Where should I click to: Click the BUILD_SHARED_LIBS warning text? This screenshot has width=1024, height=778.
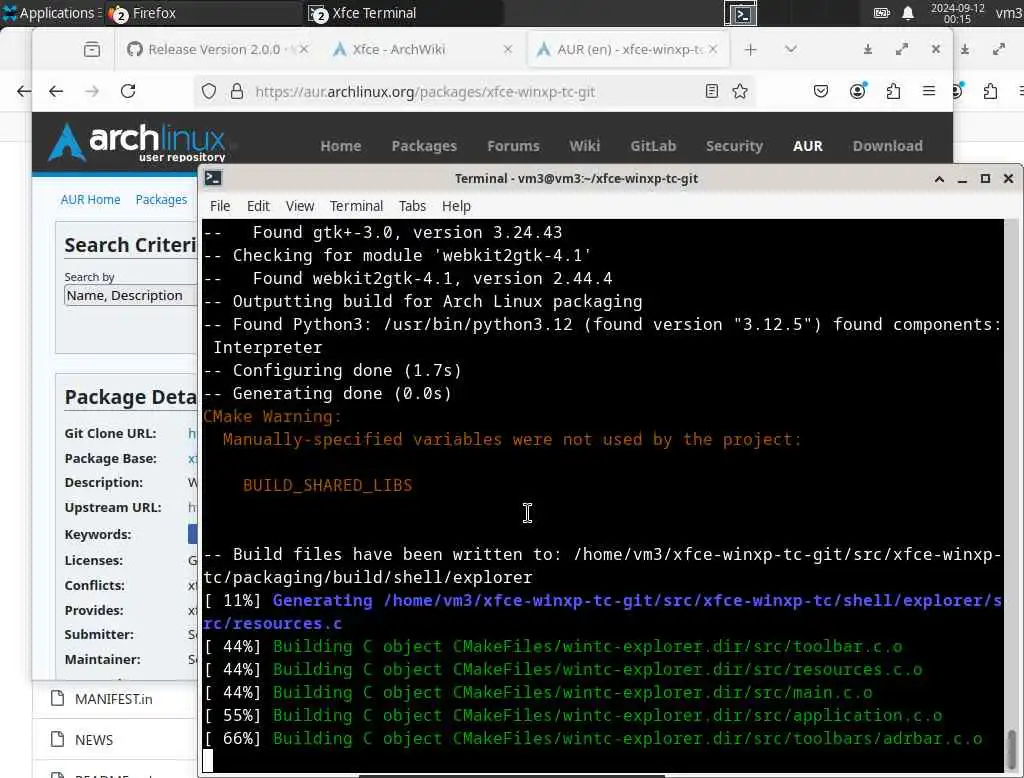click(x=327, y=485)
